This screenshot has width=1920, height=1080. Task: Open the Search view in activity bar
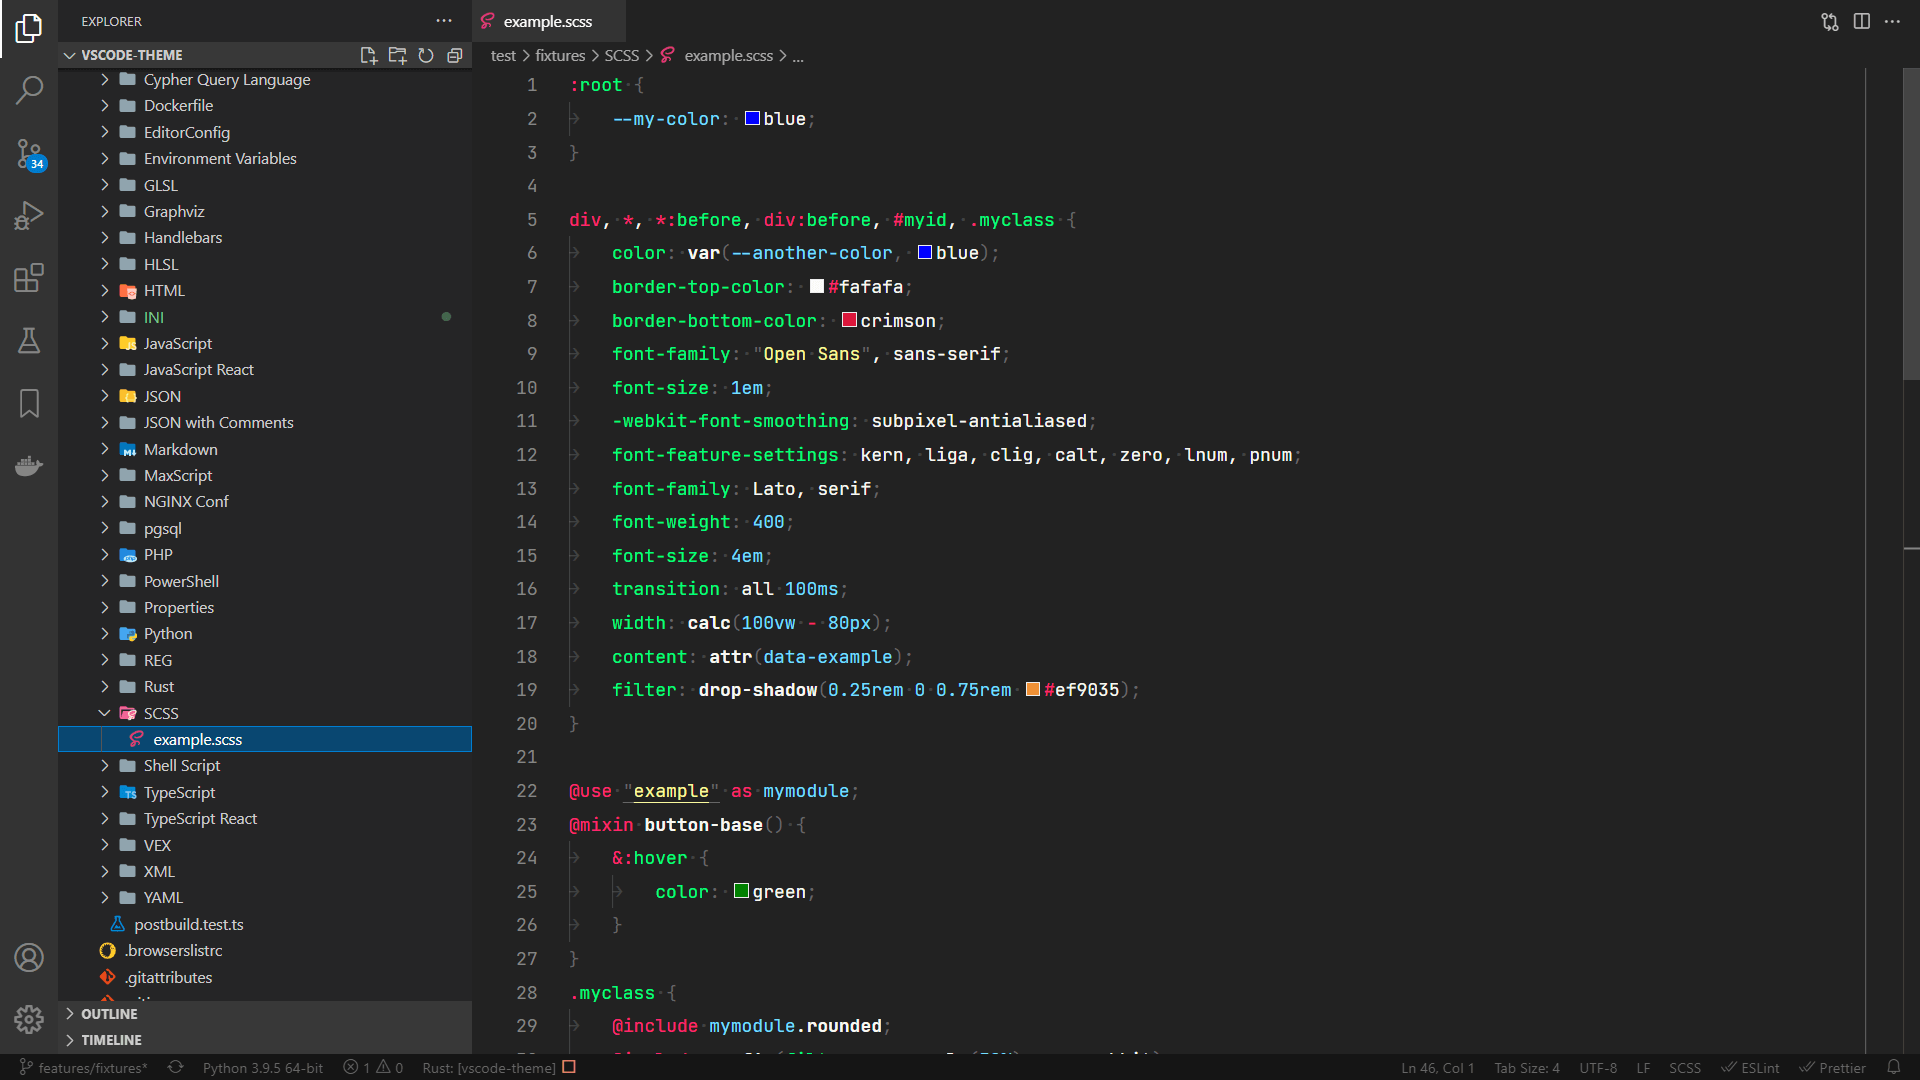29,90
